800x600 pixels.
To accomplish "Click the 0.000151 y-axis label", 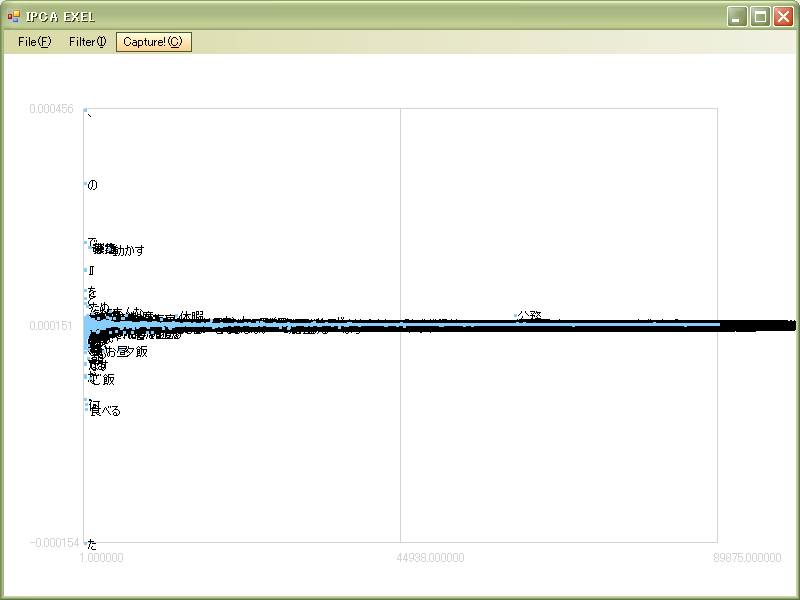I will pyautogui.click(x=52, y=326).
